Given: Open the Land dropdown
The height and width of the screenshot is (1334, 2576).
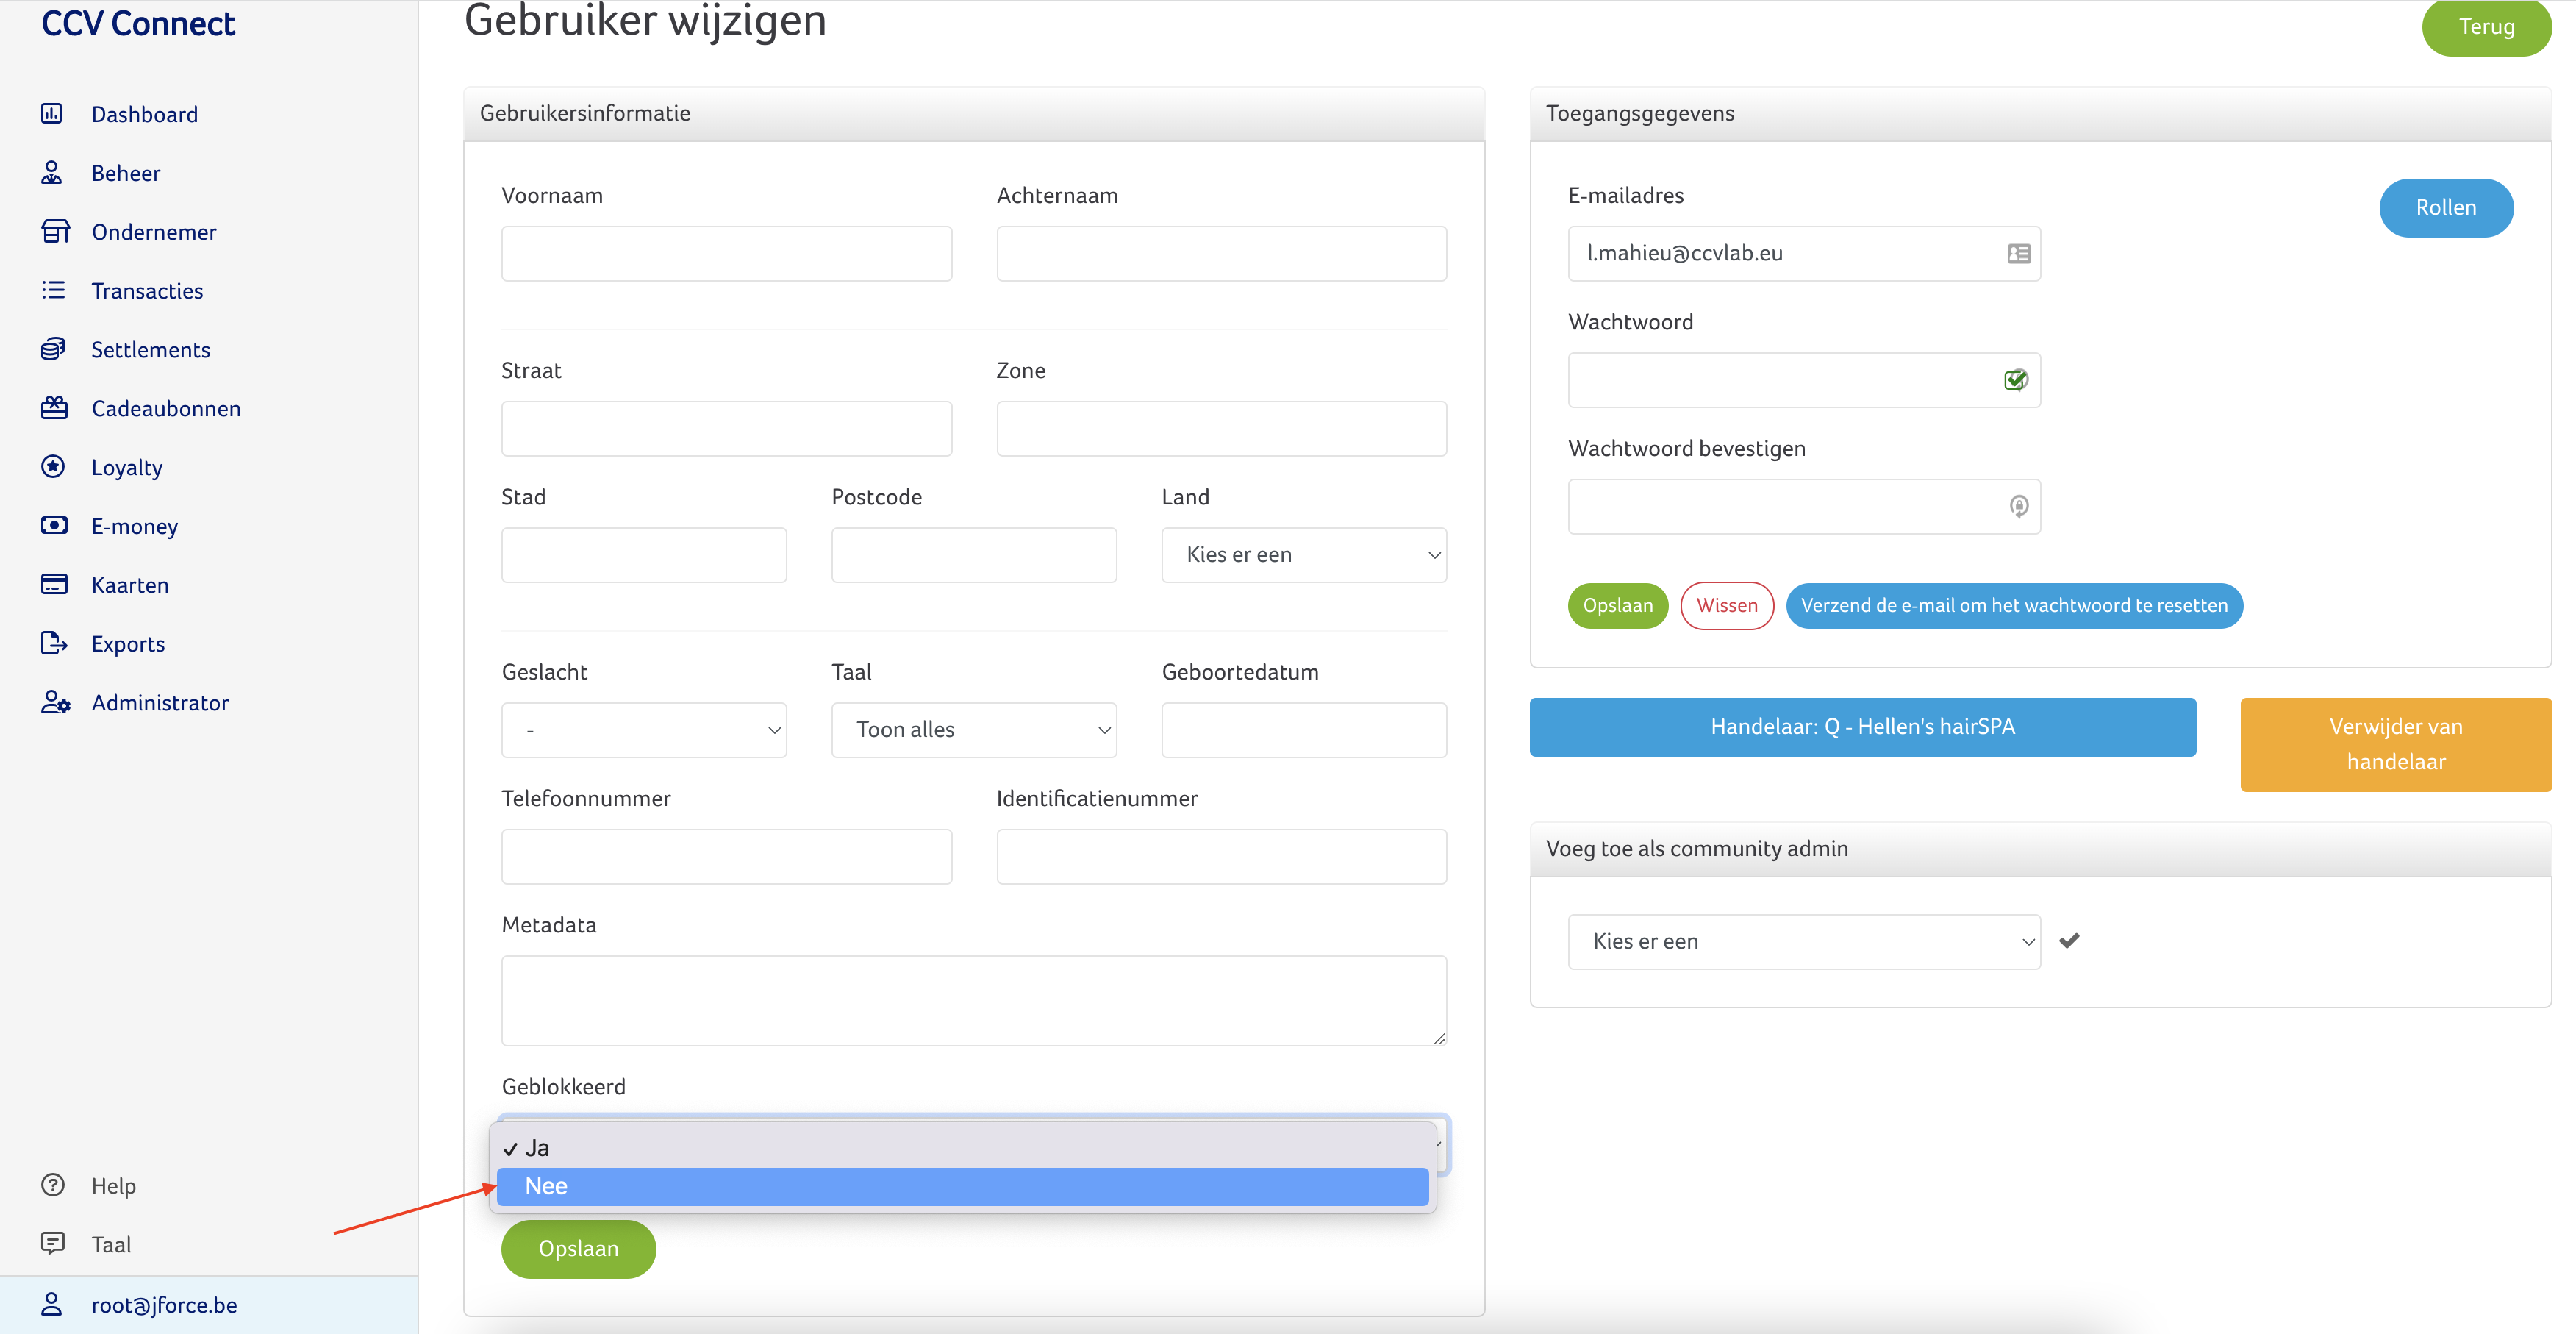Looking at the screenshot, I should [x=1303, y=555].
